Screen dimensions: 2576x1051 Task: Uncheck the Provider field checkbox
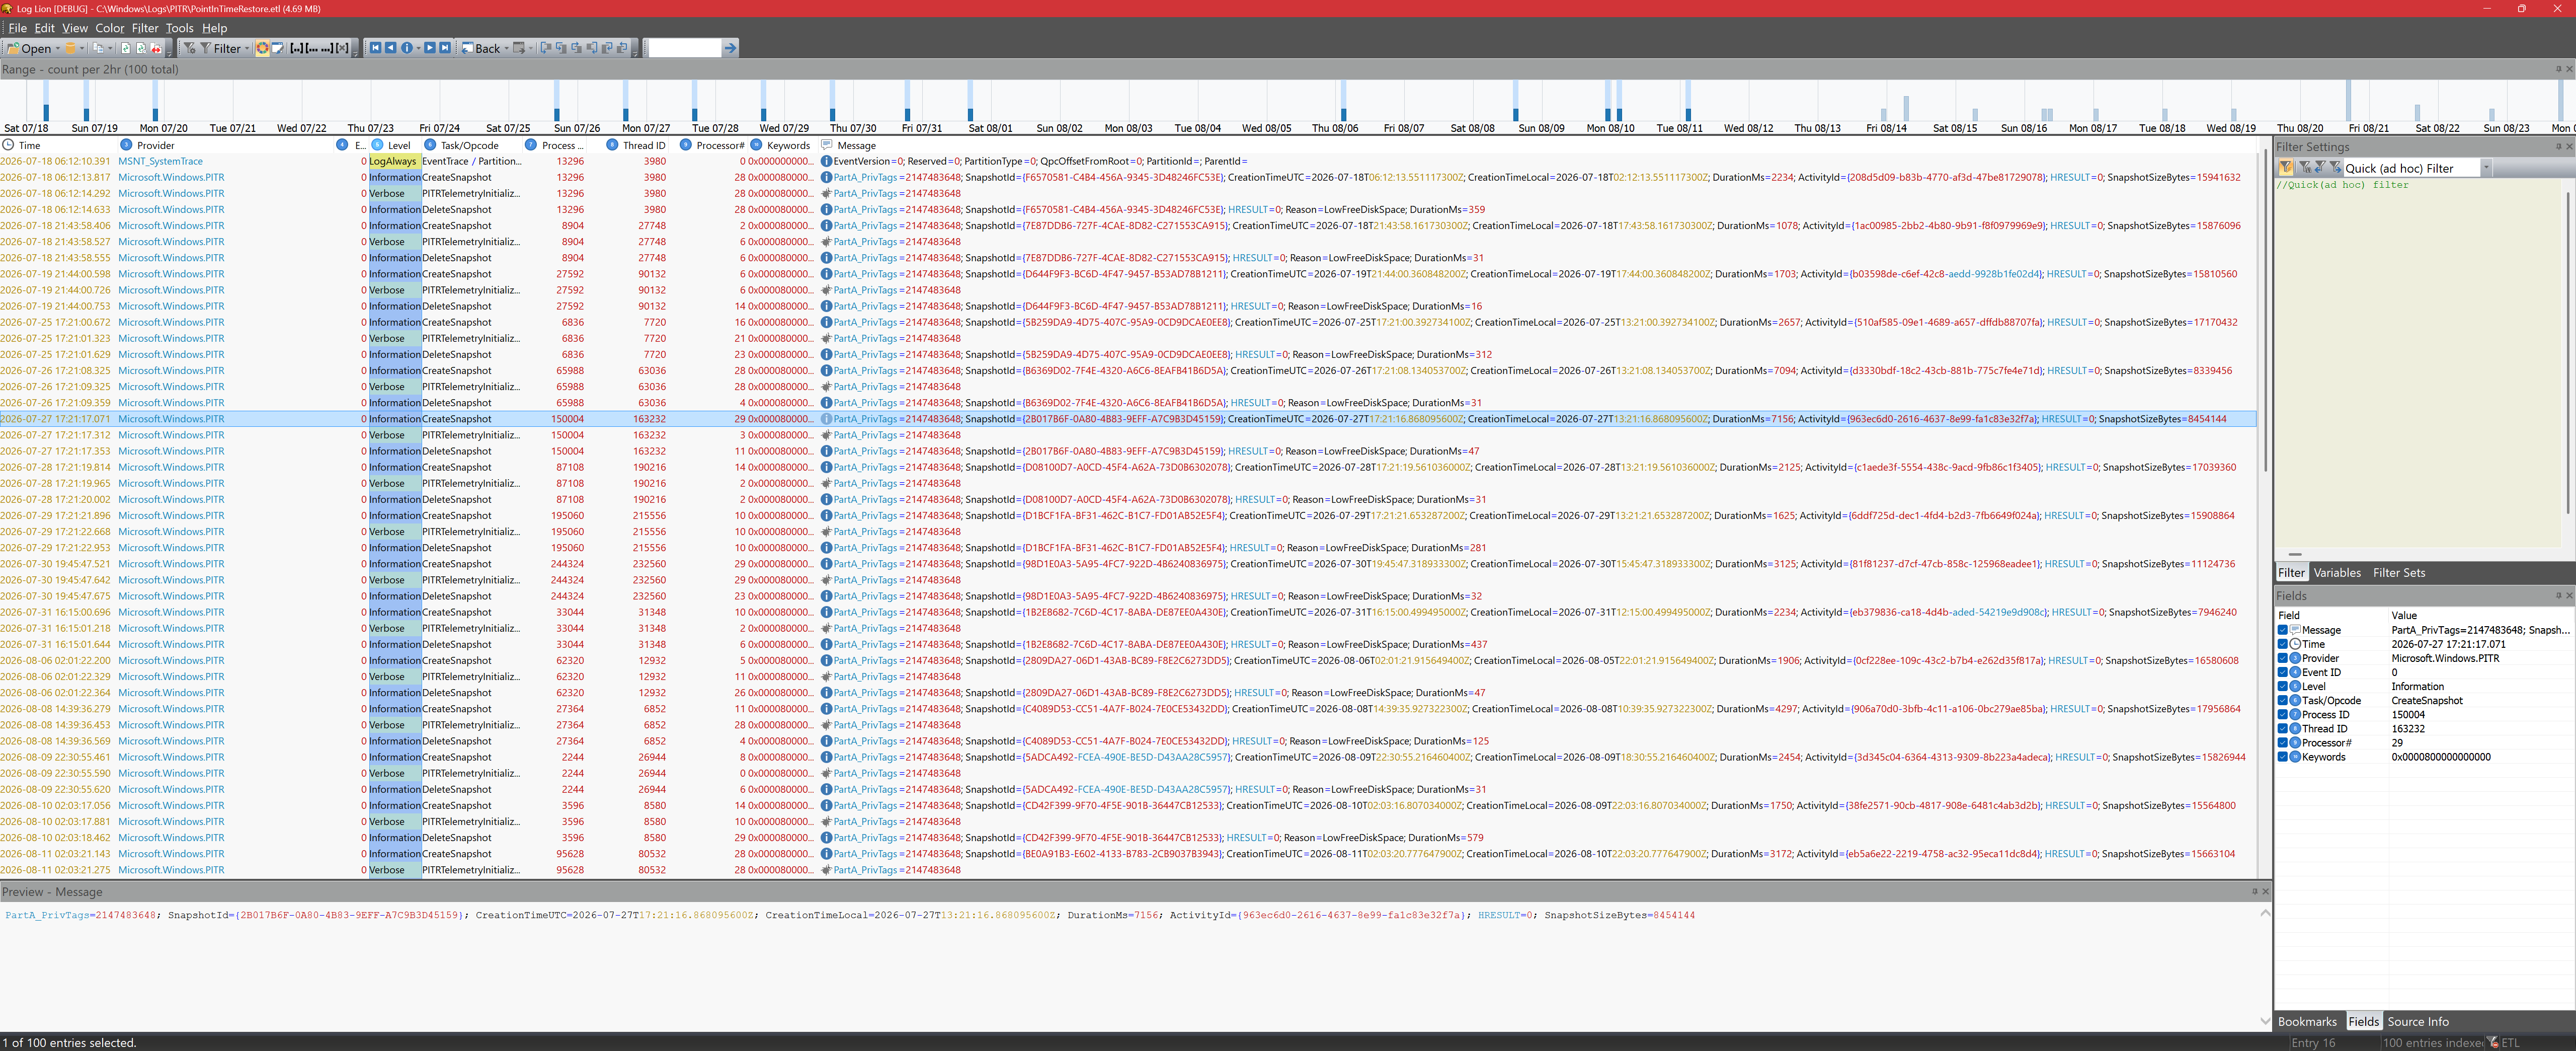[2283, 658]
